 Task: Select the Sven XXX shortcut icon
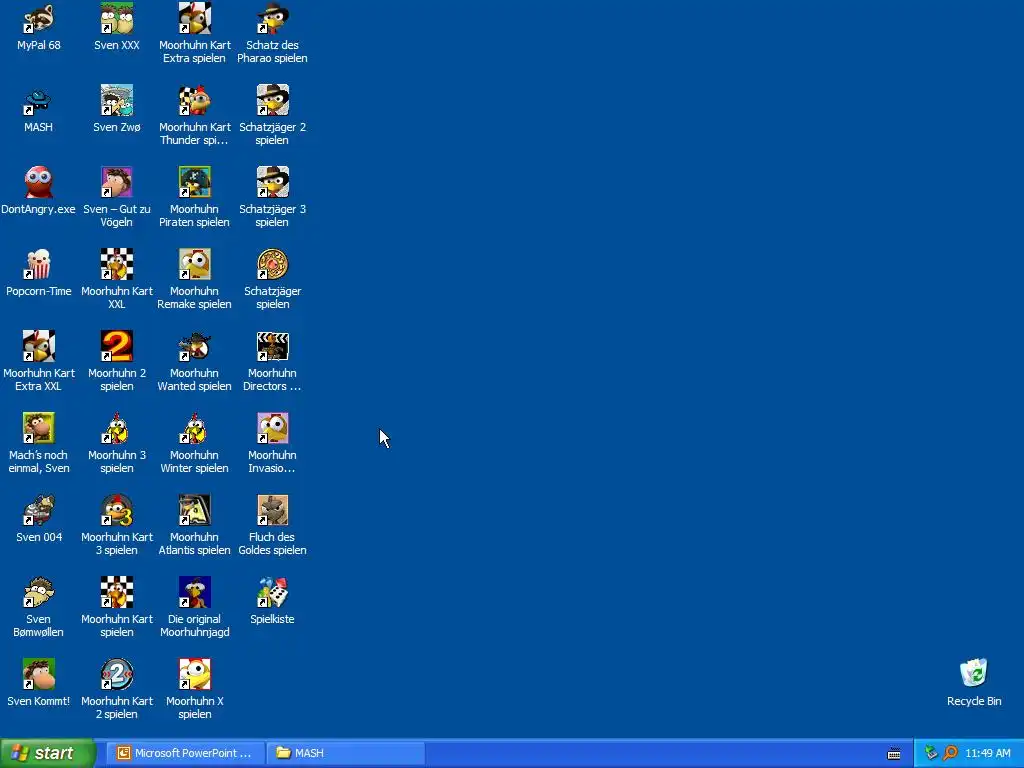[x=117, y=18]
